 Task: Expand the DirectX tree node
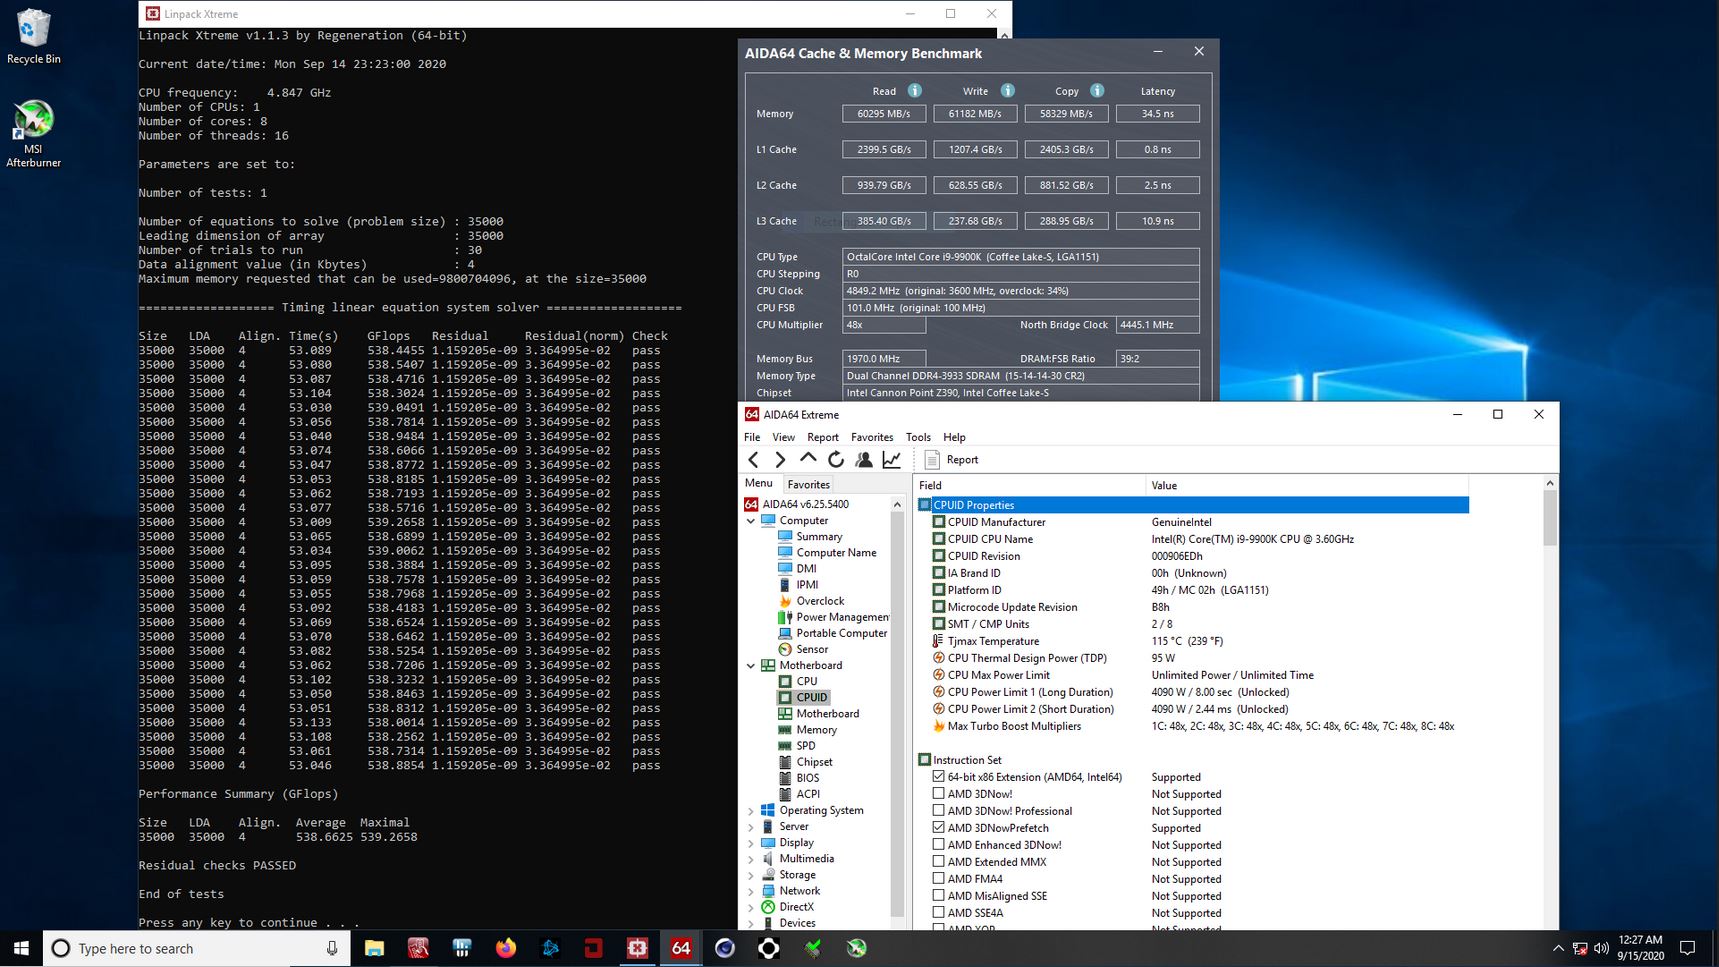pos(751,907)
